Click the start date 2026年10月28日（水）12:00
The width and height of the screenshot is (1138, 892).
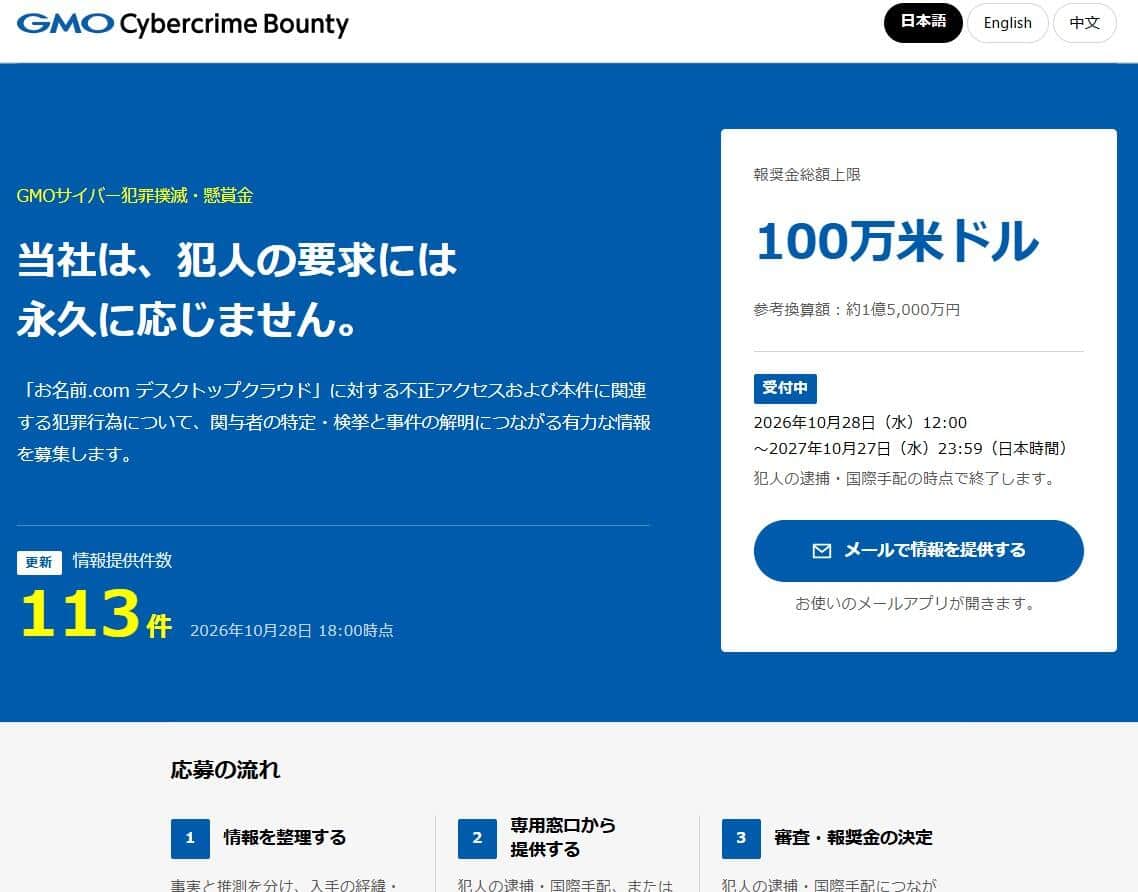[x=860, y=422]
